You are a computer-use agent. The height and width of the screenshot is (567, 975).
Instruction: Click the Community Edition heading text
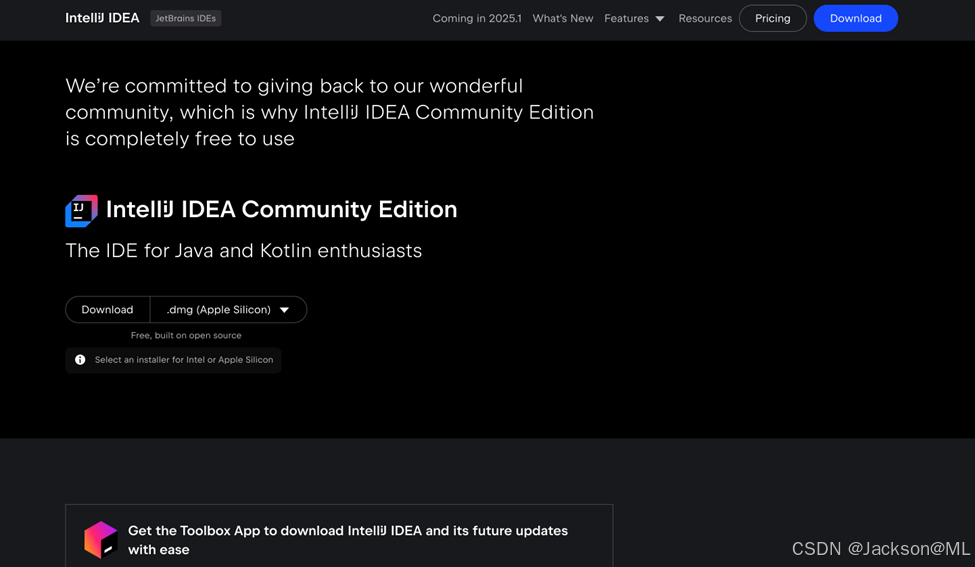point(281,210)
